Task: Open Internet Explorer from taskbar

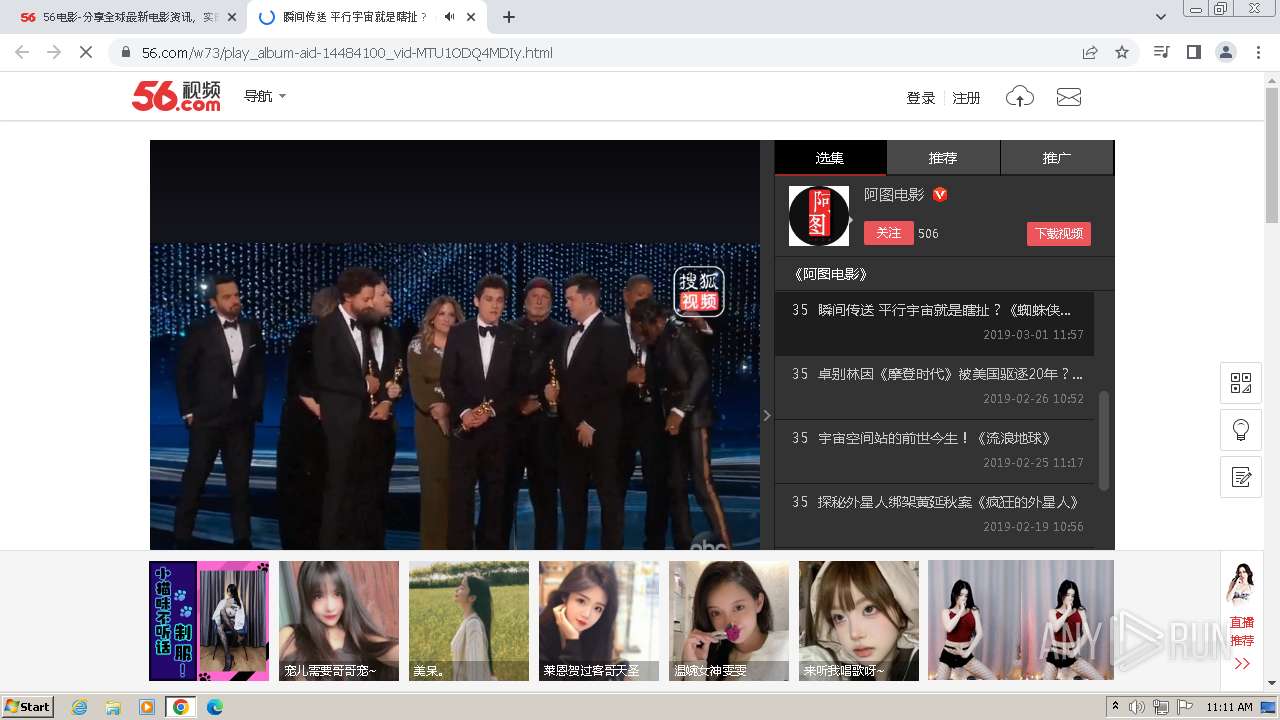Action: pos(80,707)
